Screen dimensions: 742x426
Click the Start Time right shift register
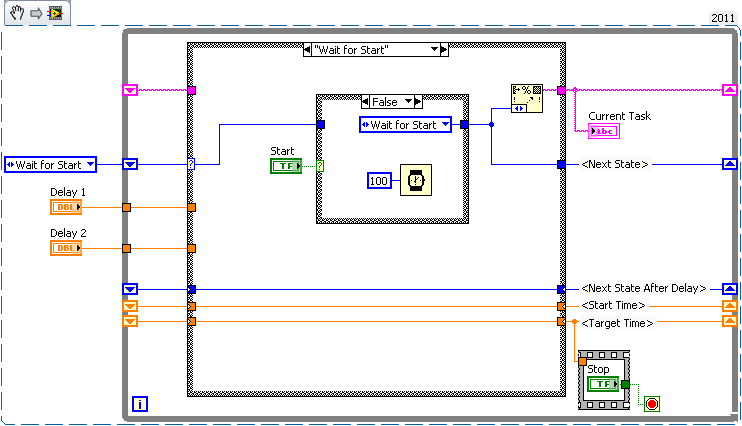[x=729, y=306]
